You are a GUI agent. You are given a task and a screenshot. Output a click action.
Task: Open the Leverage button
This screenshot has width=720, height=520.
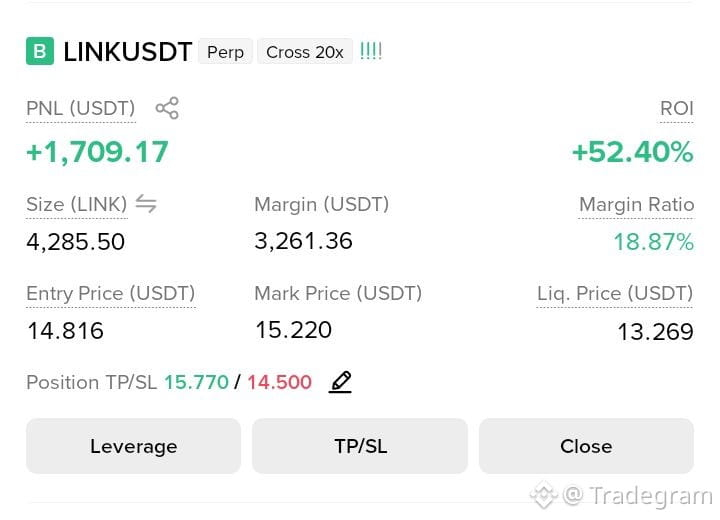tap(134, 446)
